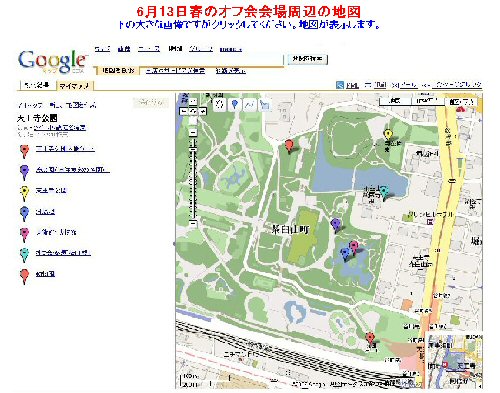This screenshot has width=500, height=393.
Task: Select the blue placemark tool
Action: (235, 104)
